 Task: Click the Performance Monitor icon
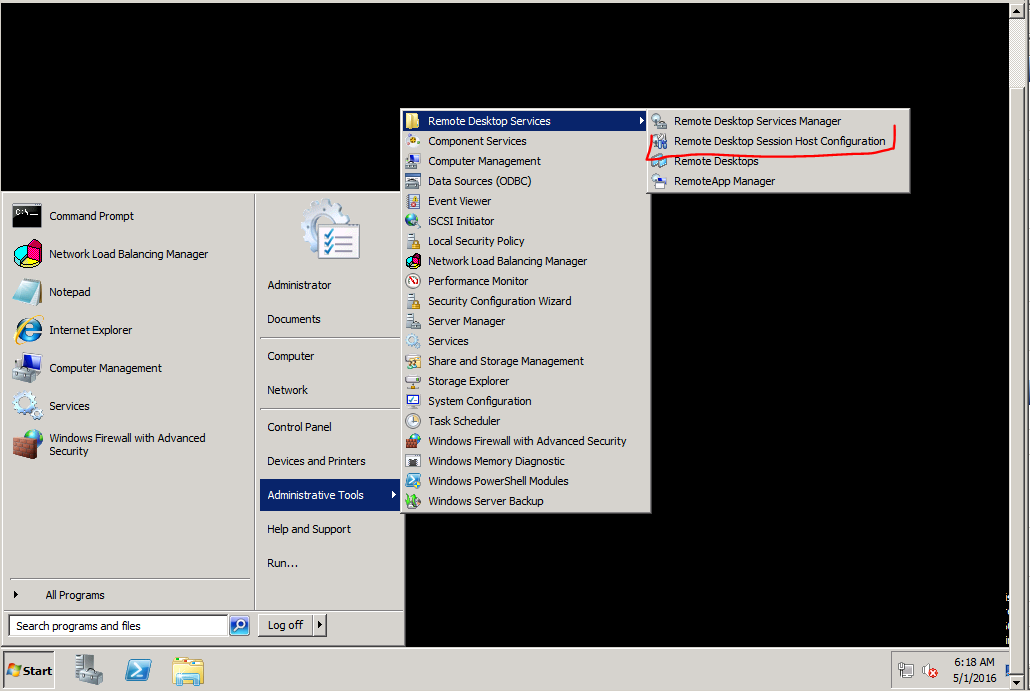coord(413,281)
